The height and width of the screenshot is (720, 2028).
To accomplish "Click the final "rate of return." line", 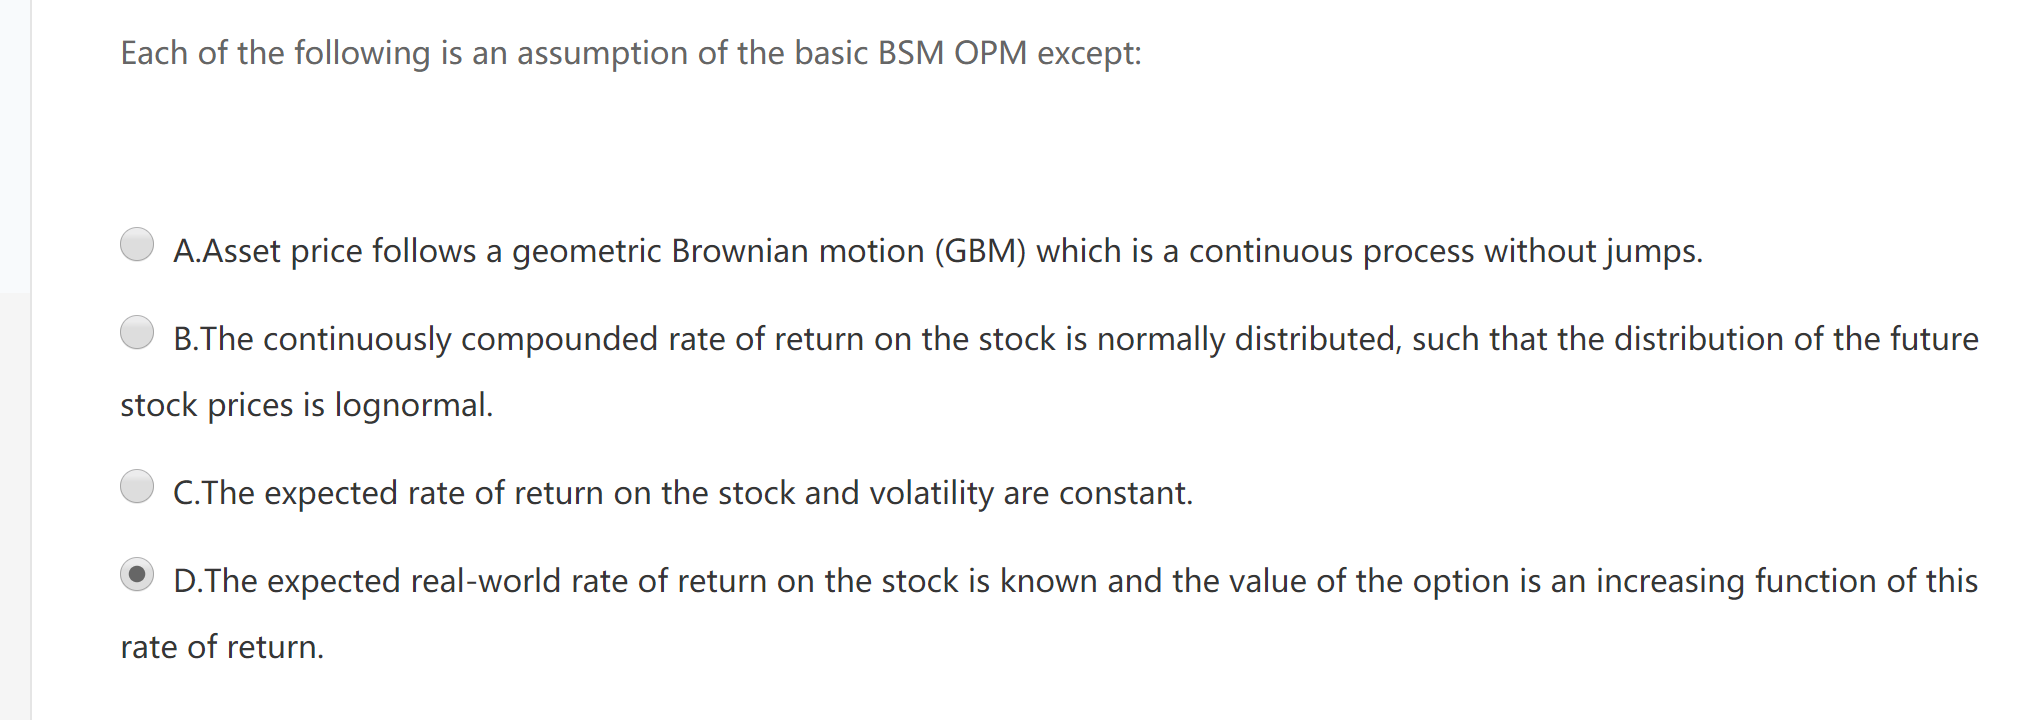I will point(222,647).
